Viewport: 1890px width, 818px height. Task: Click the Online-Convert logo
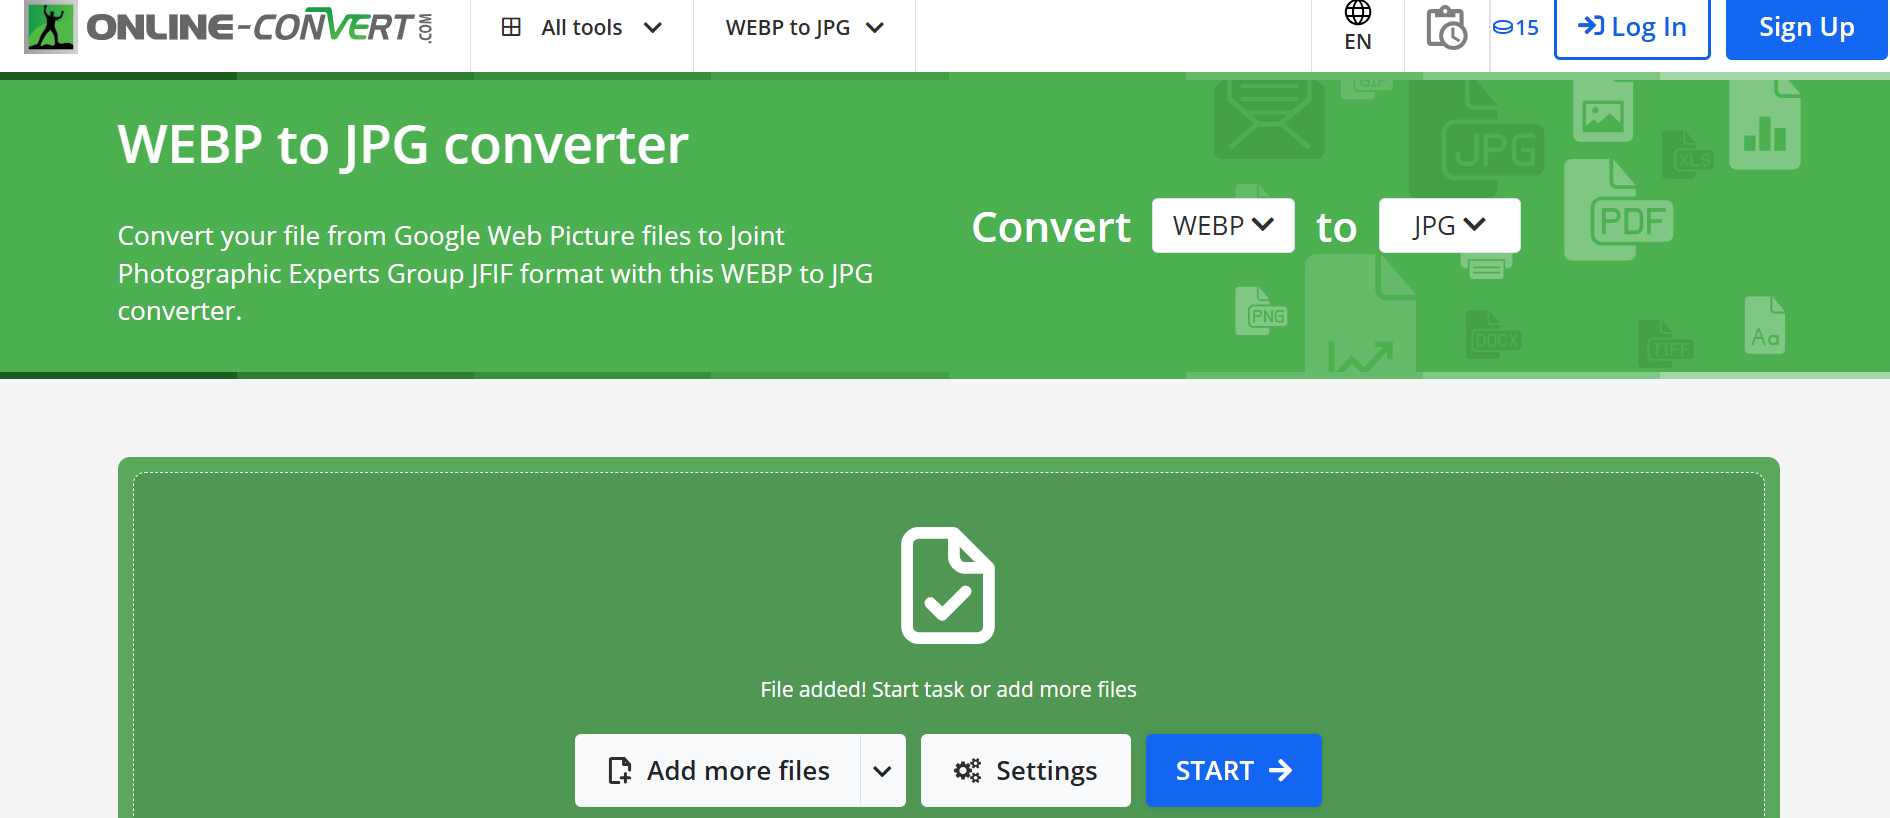point(229,27)
